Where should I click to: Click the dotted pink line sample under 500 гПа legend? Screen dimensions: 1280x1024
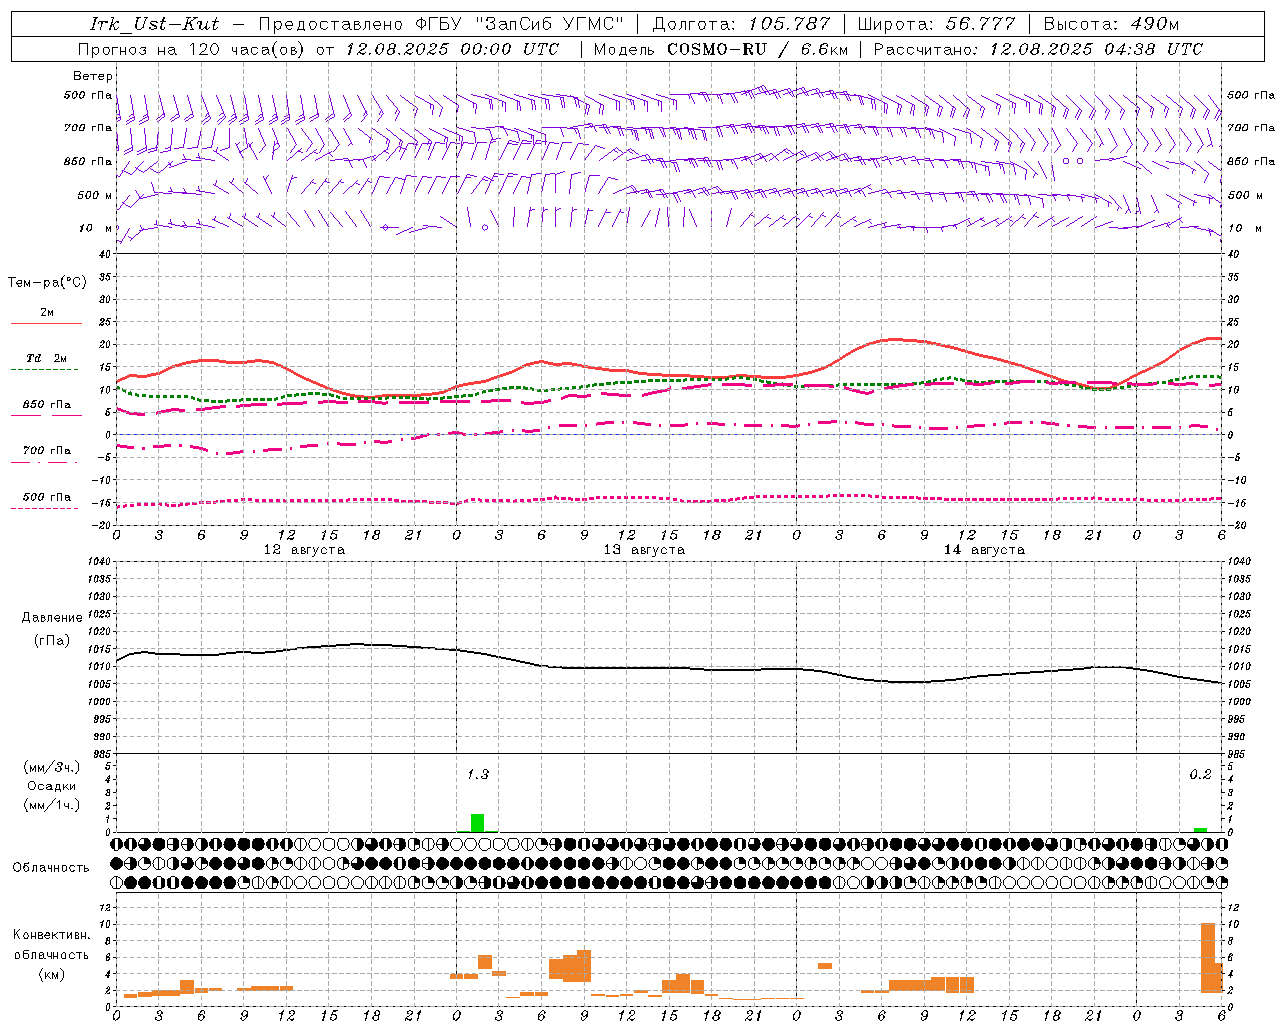[x=45, y=509]
